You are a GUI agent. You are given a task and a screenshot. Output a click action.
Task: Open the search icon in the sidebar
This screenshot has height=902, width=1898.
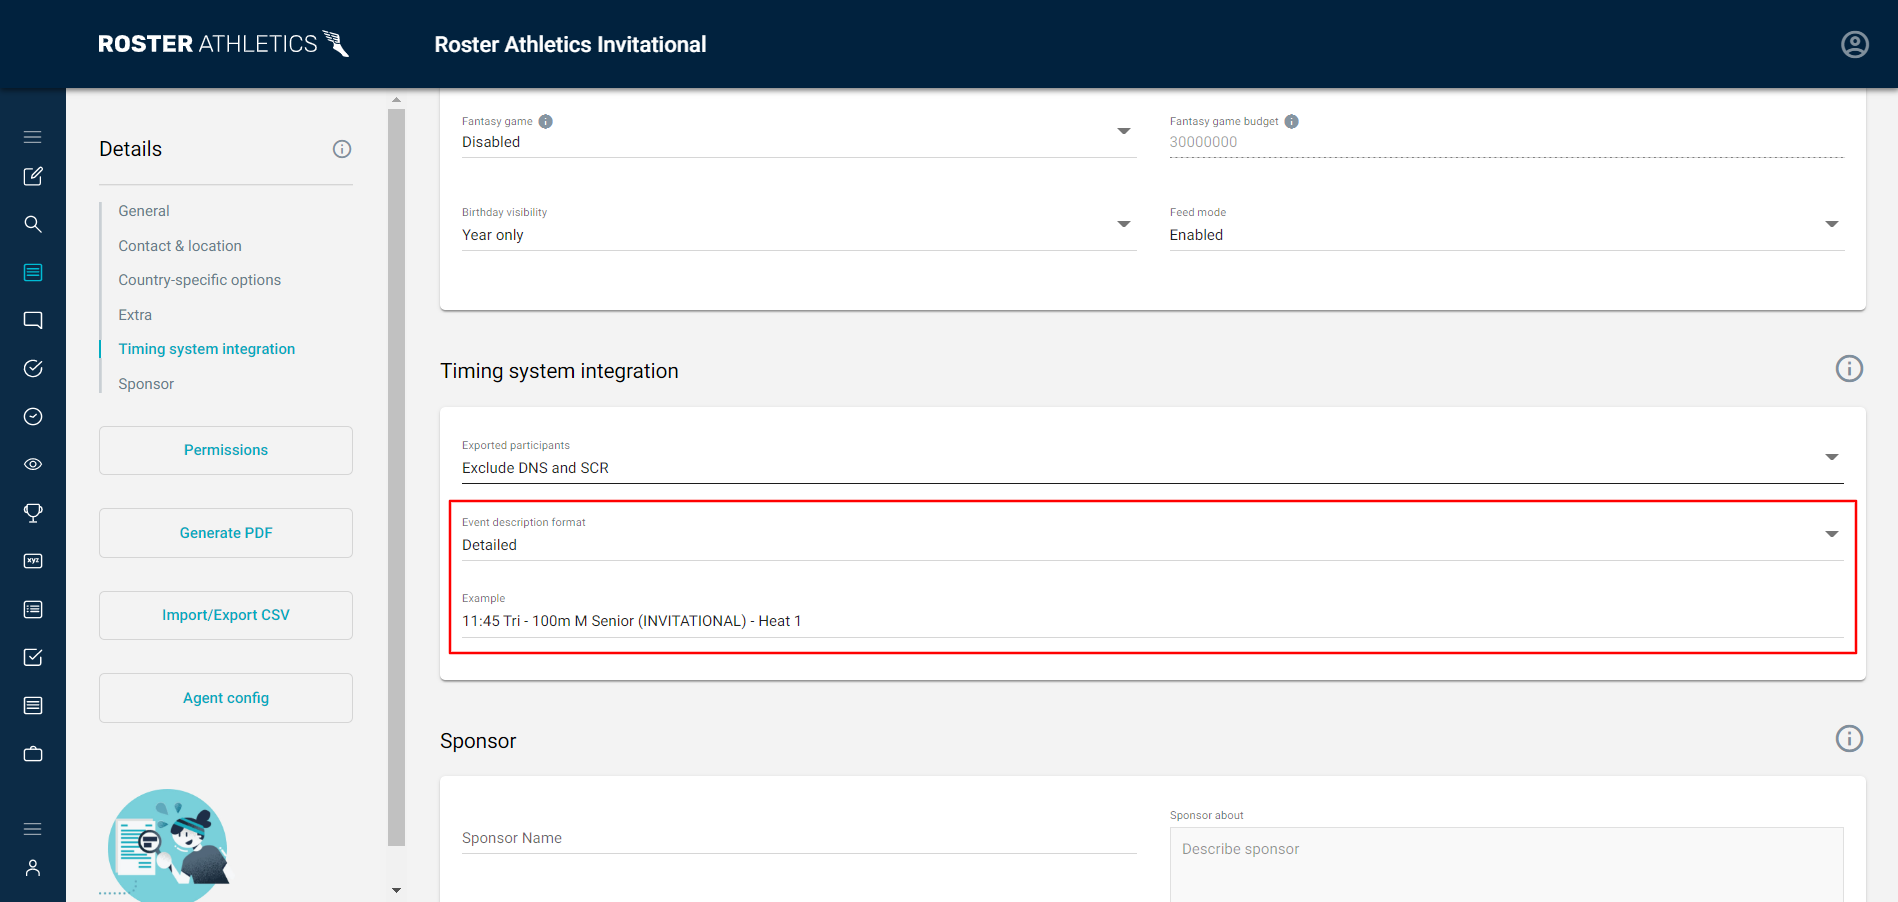33,224
